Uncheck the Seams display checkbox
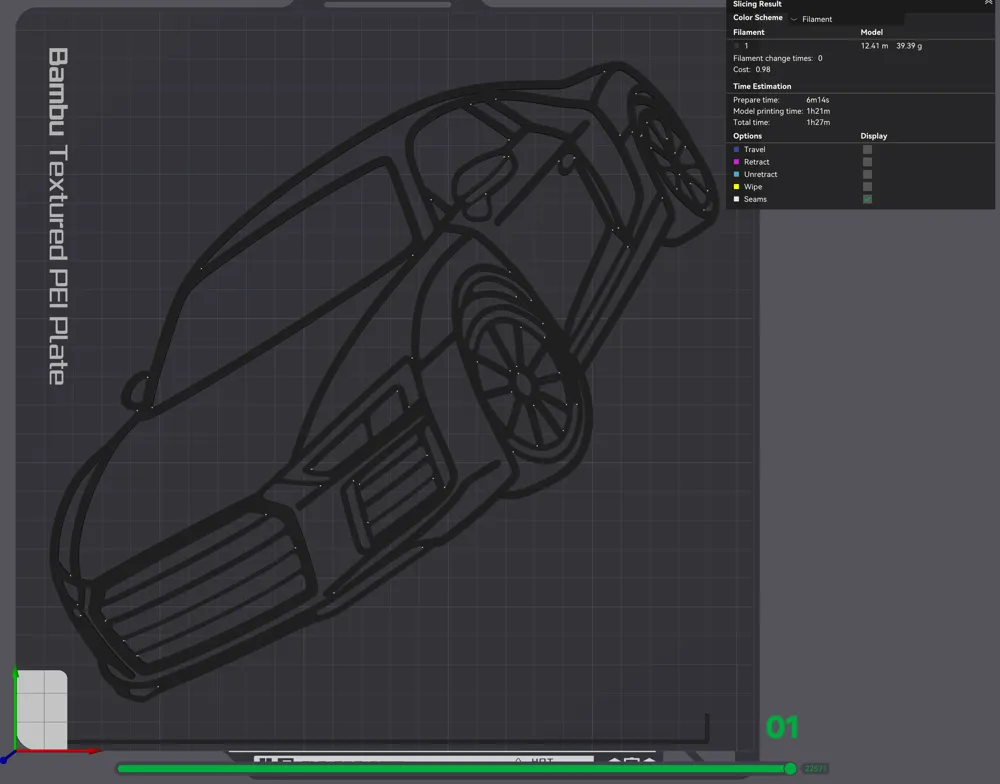 click(x=867, y=199)
